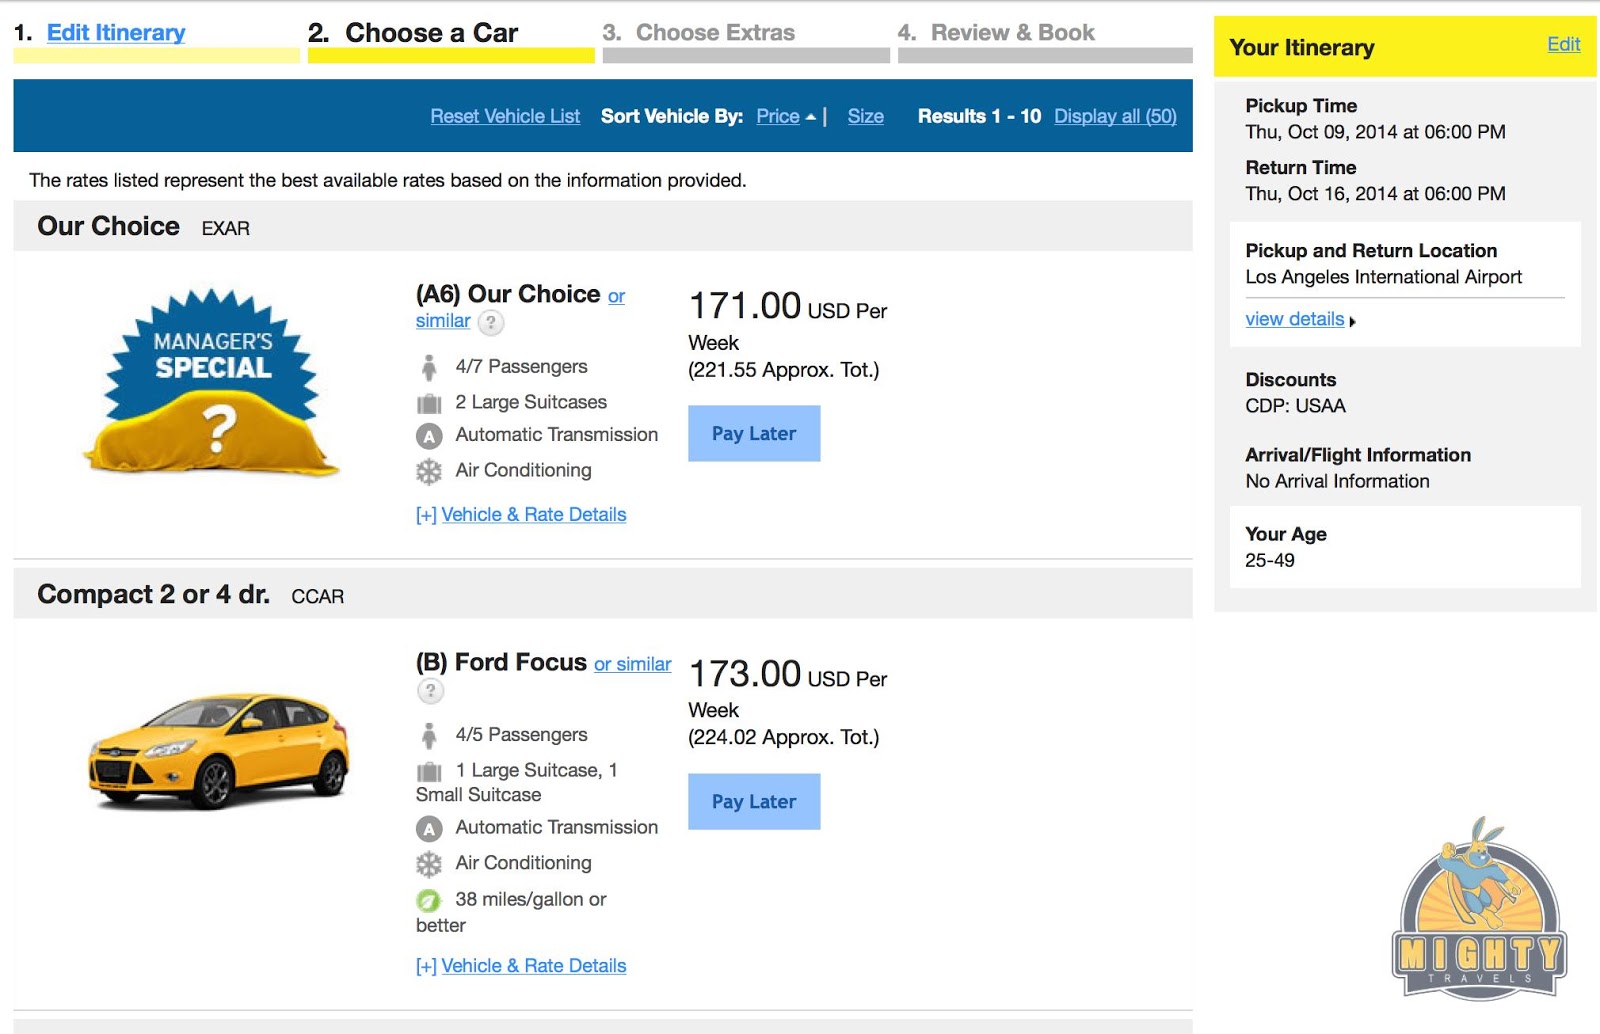
Task: Expand Vehicle & Rate Details for Our Choice
Action: point(521,515)
